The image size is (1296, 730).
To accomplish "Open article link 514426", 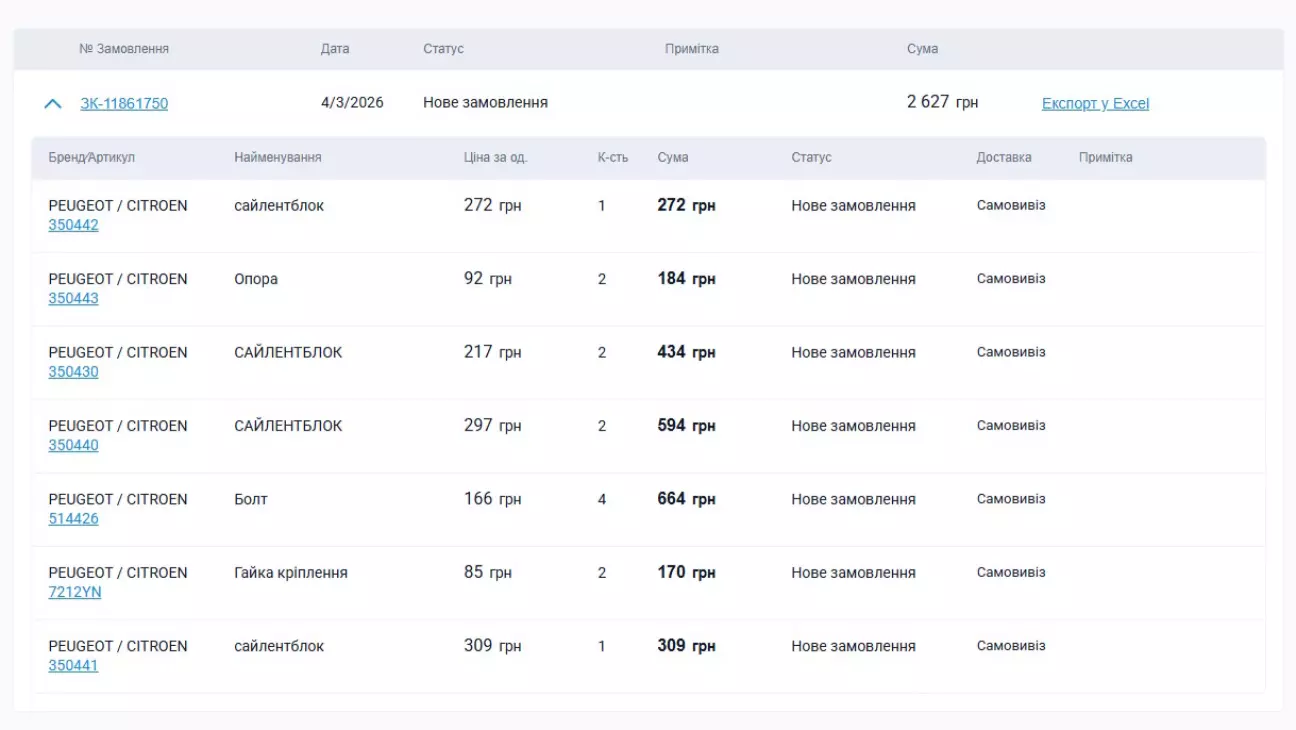I will point(73,519).
